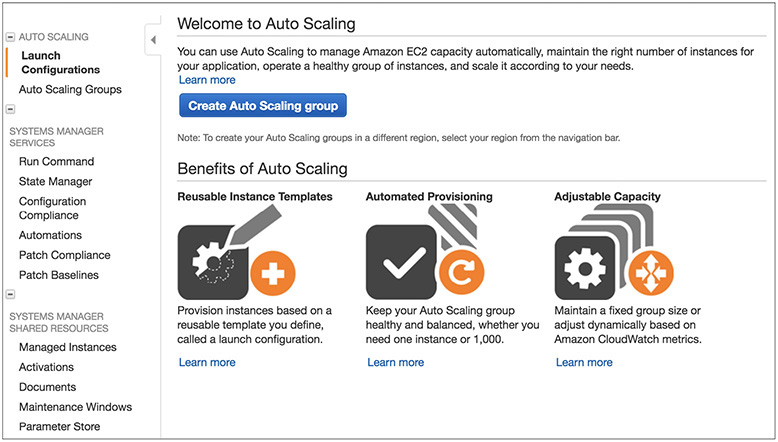
Task: Open Learn more link under the welcome text
Action: coord(207,80)
